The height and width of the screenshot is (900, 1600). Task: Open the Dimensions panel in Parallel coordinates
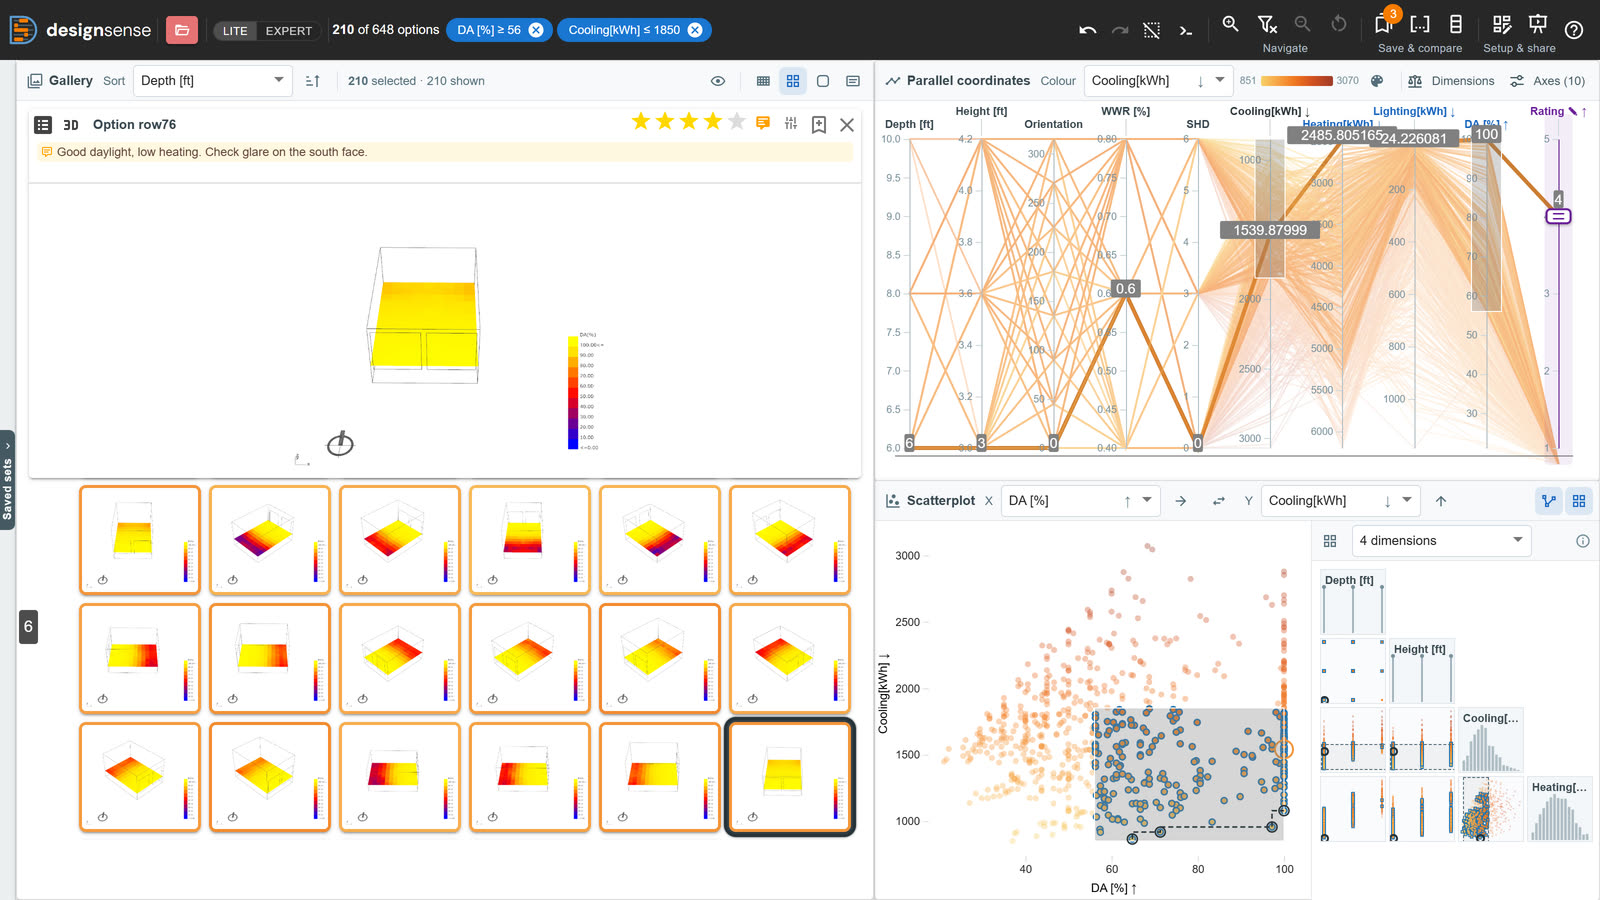1450,81
